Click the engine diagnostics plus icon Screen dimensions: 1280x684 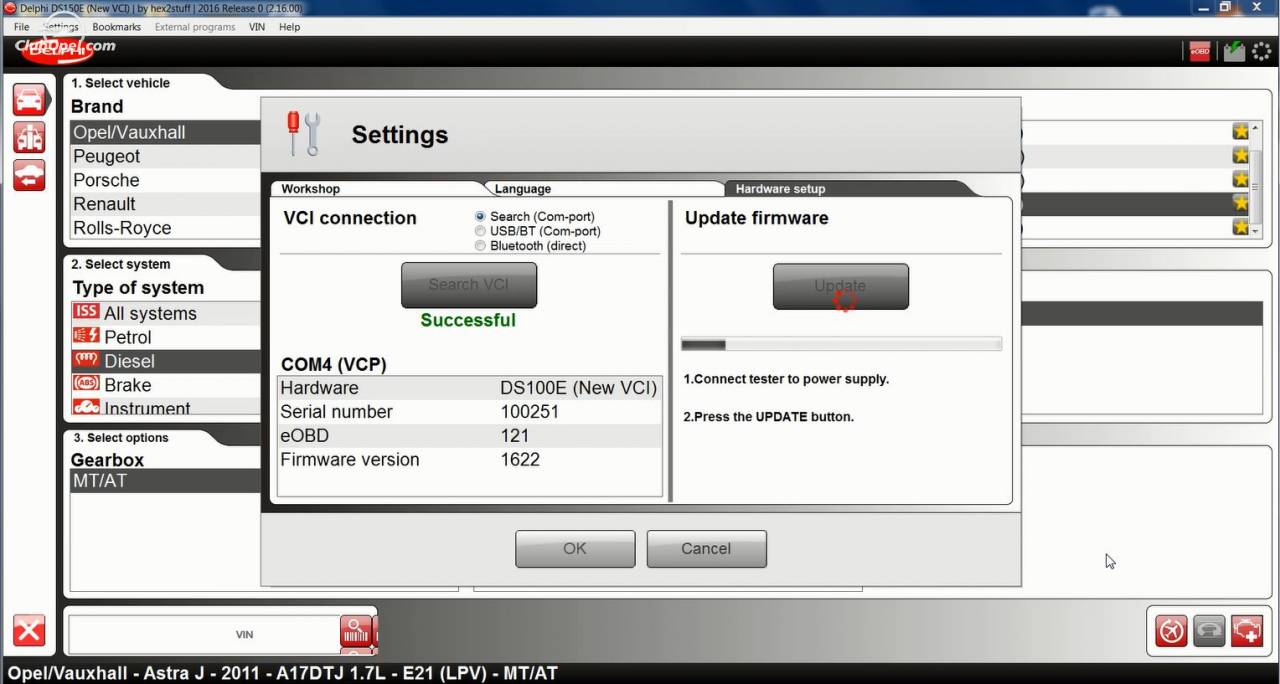1247,631
